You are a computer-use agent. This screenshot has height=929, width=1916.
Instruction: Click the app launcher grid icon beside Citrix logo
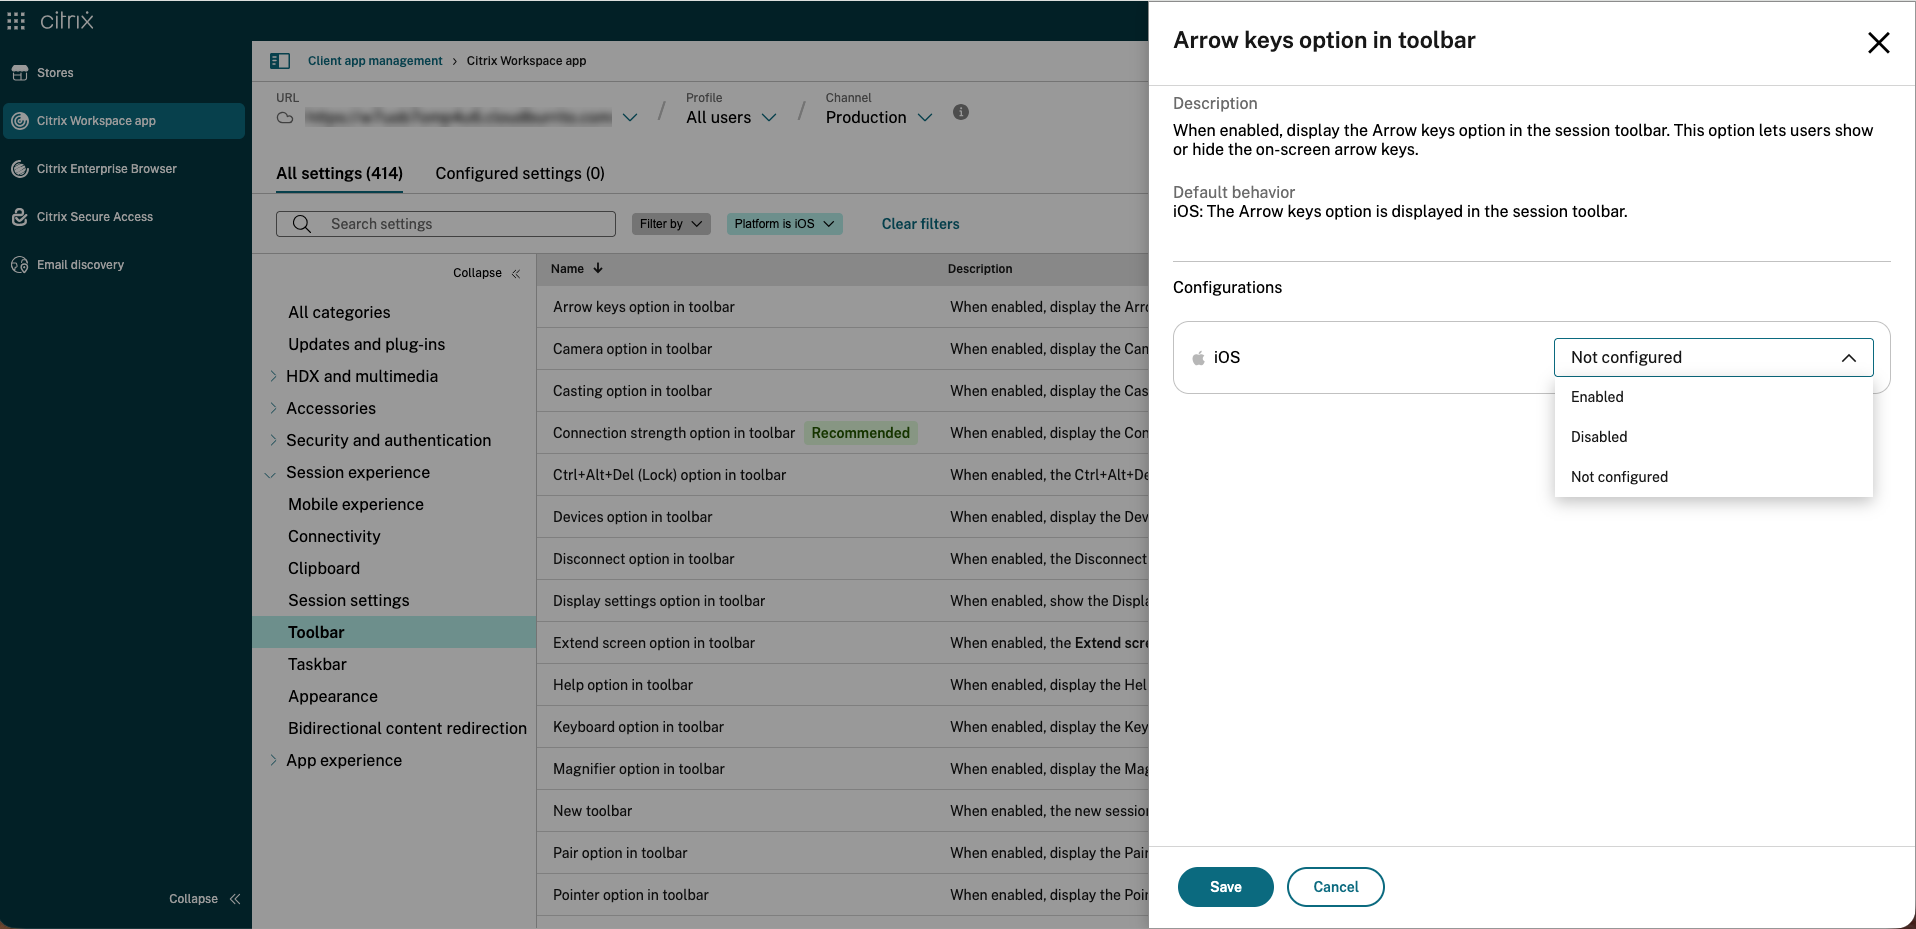[16, 20]
